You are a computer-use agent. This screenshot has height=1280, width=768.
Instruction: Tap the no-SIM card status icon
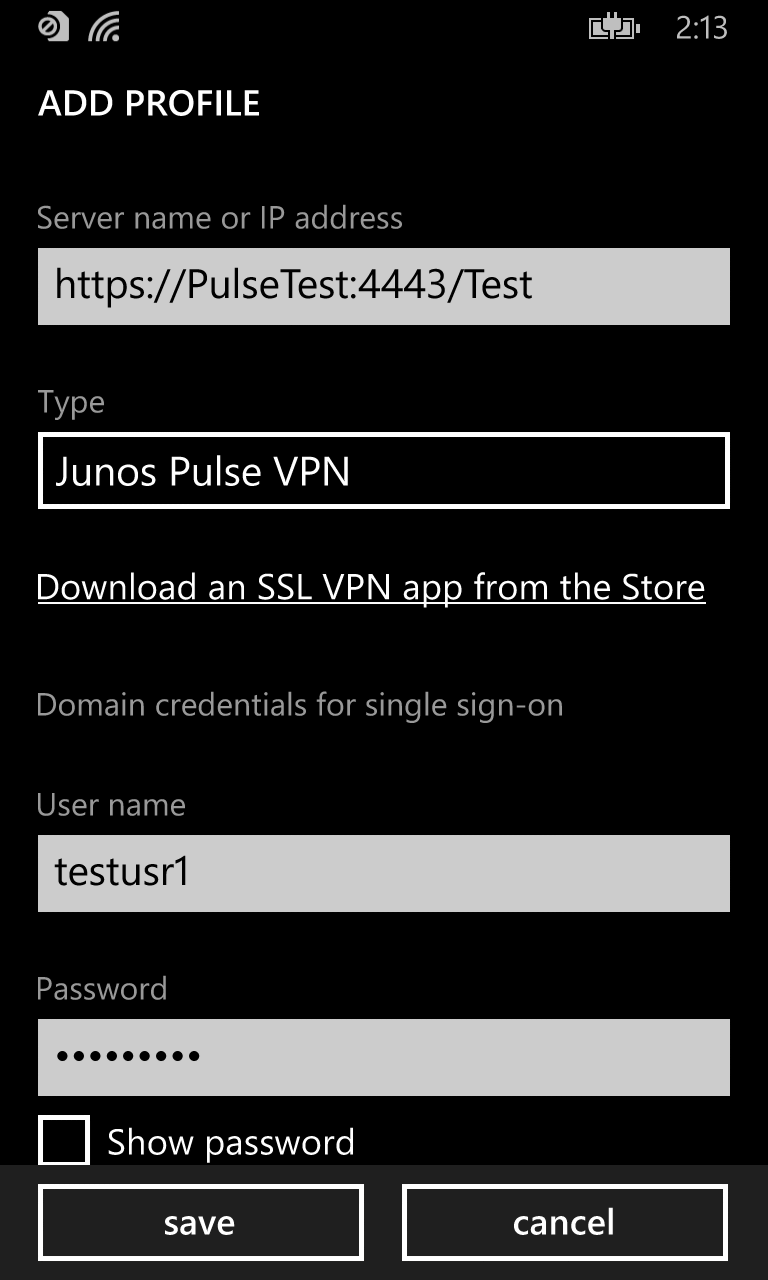pyautogui.click(x=53, y=27)
